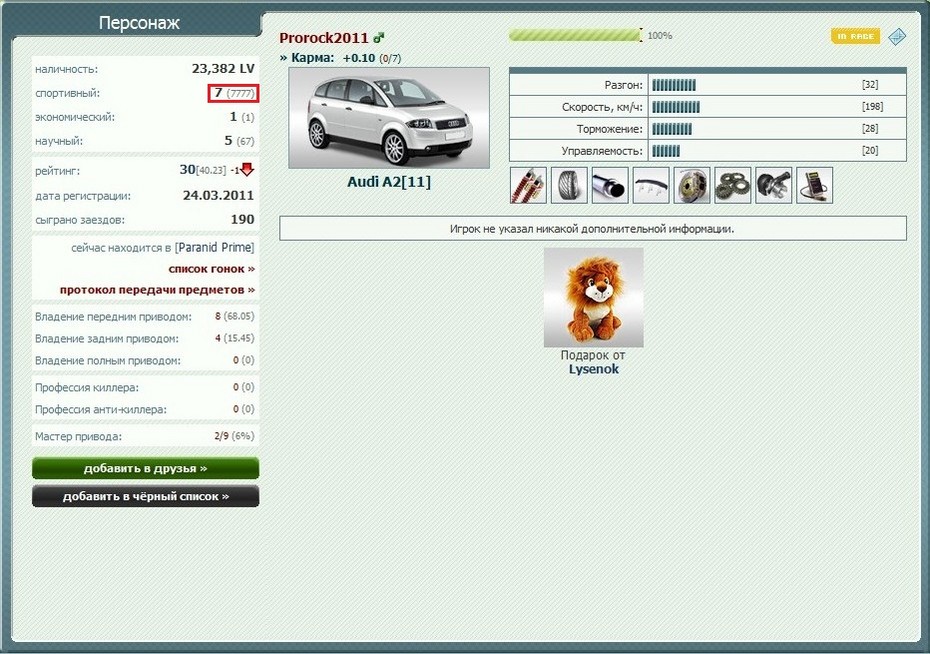Open протокол передачи предметов link
930x654 pixels.
click(x=157, y=289)
